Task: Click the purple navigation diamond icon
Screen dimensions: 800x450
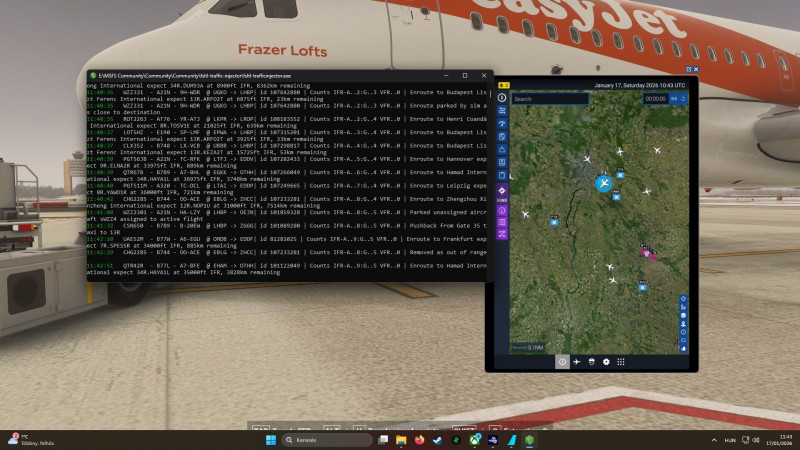Action: (502, 191)
